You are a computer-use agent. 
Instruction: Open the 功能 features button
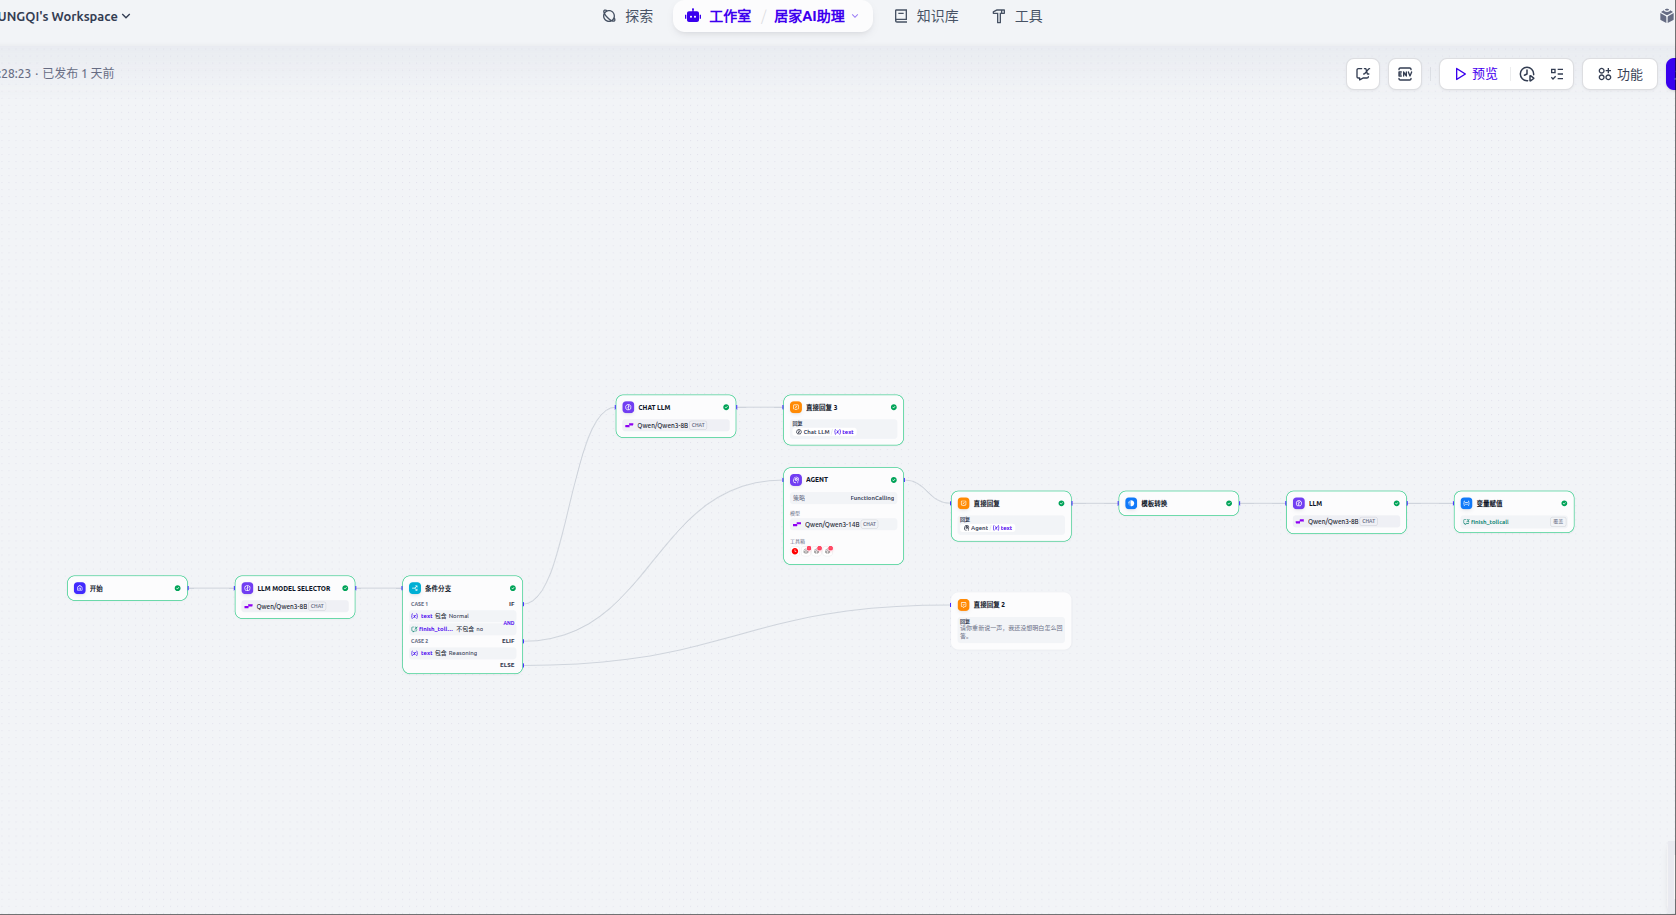click(x=1620, y=74)
